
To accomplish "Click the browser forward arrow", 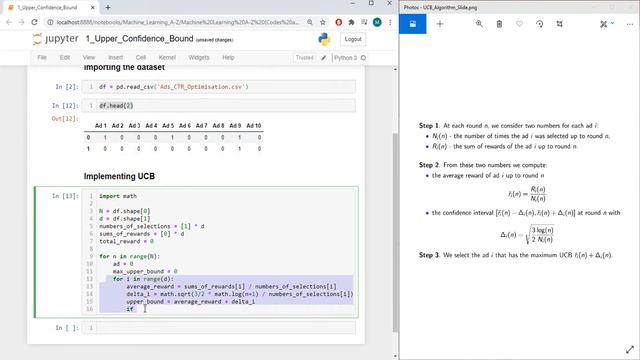I will click(22, 22).
